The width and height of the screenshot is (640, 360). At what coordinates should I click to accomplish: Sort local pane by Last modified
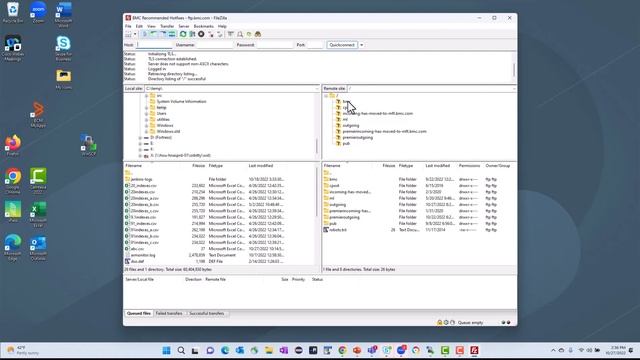(x=261, y=166)
